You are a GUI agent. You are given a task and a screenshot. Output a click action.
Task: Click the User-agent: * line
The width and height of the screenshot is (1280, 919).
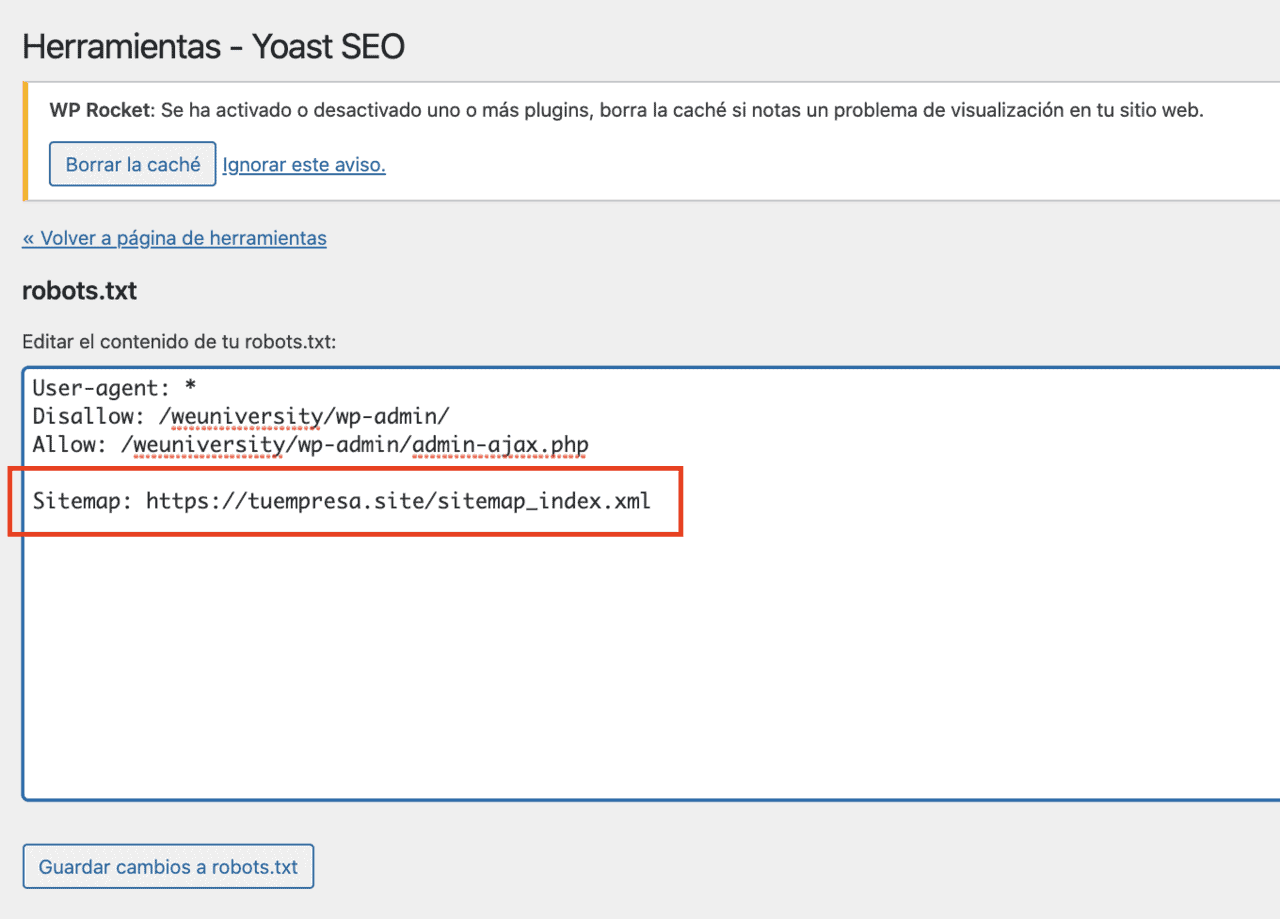(113, 389)
